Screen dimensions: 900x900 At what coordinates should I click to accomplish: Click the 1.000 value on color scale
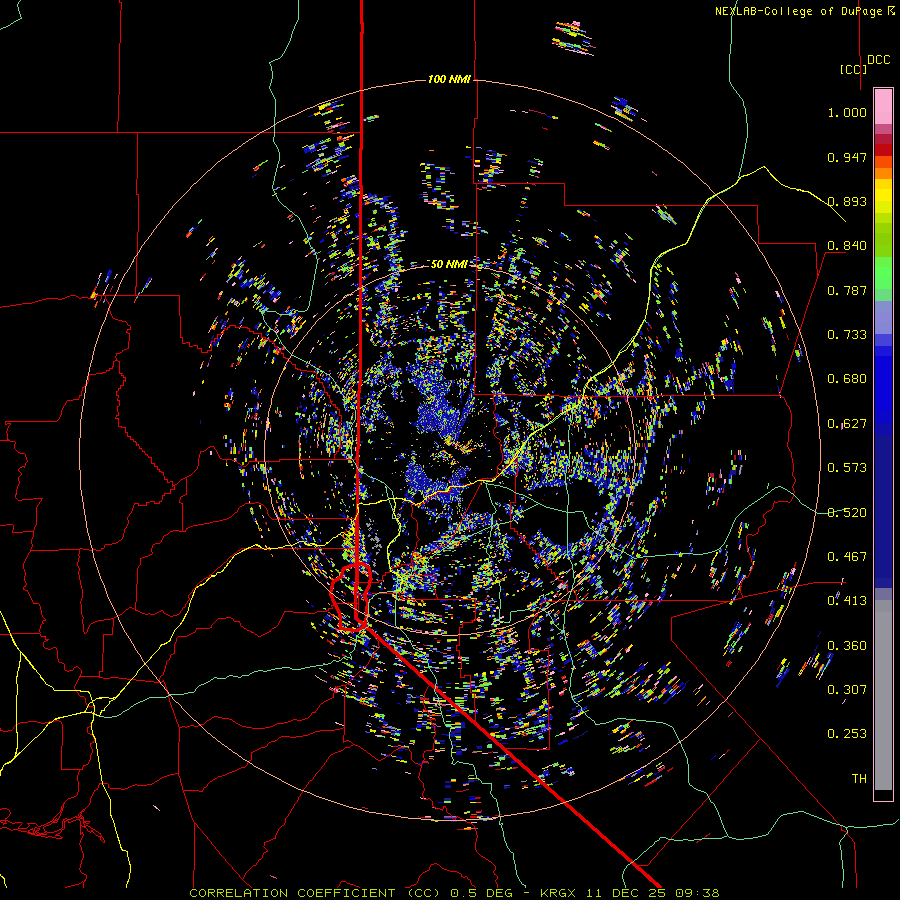pyautogui.click(x=847, y=112)
